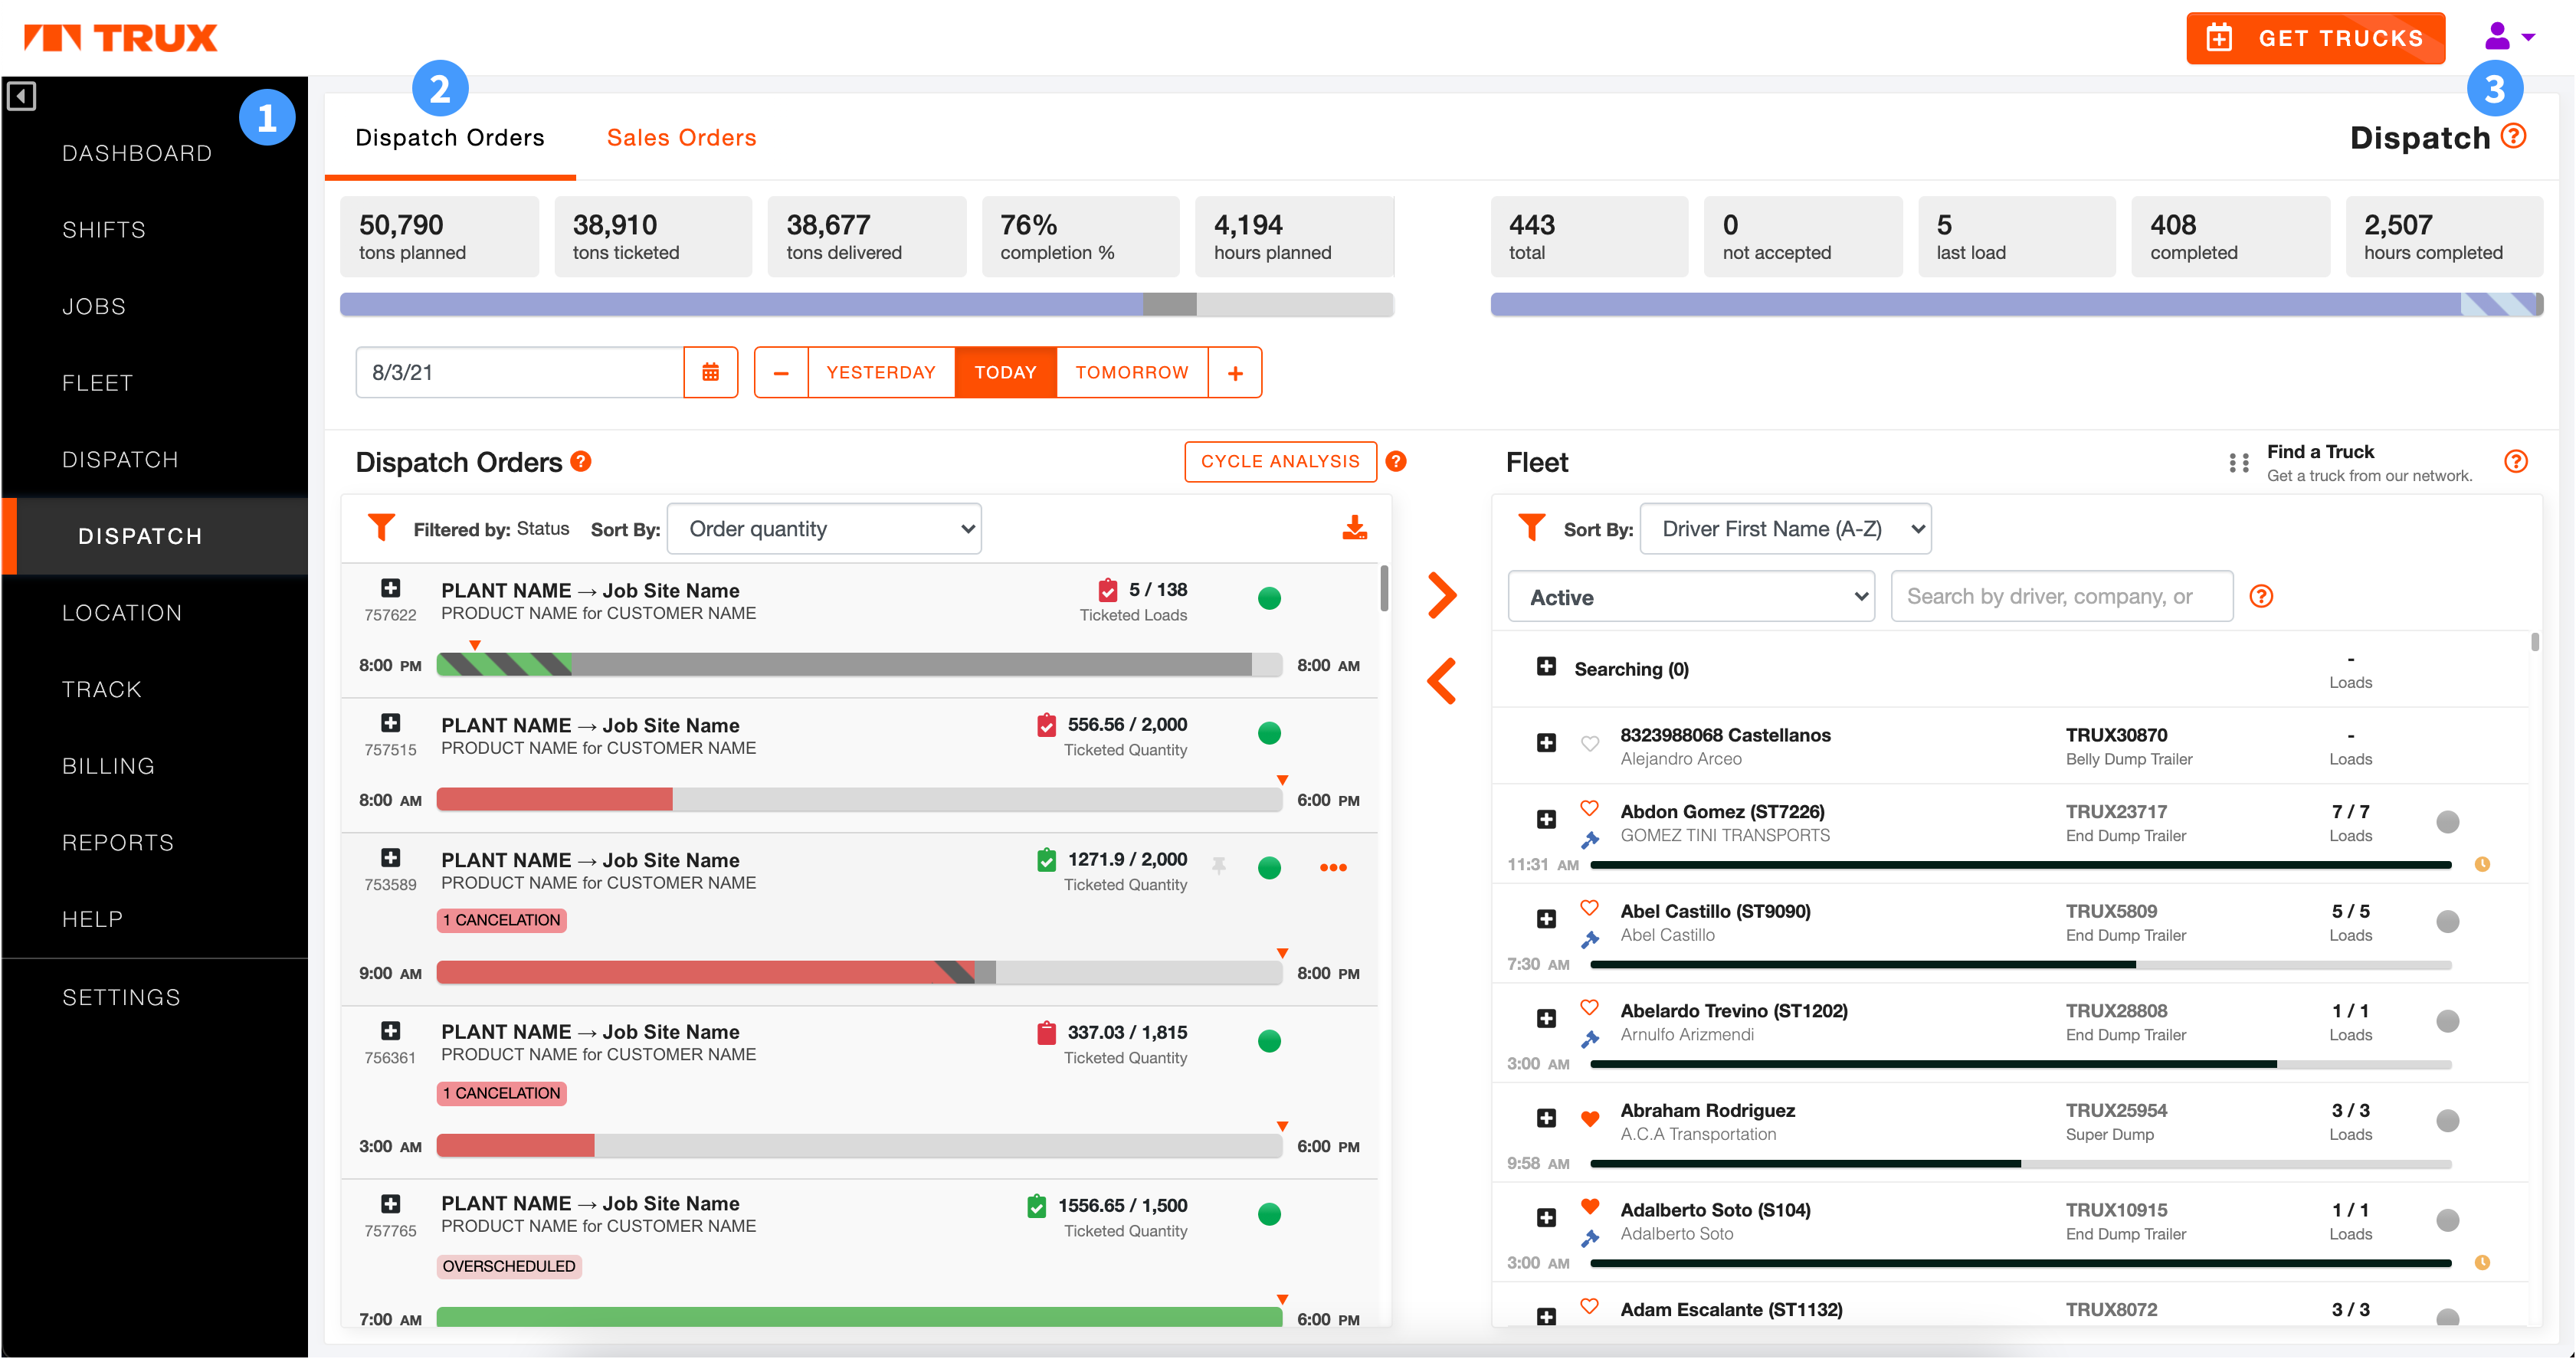Favorite Alejandro Arceo with the heart icon
2576x1359 pixels.
click(x=1589, y=743)
